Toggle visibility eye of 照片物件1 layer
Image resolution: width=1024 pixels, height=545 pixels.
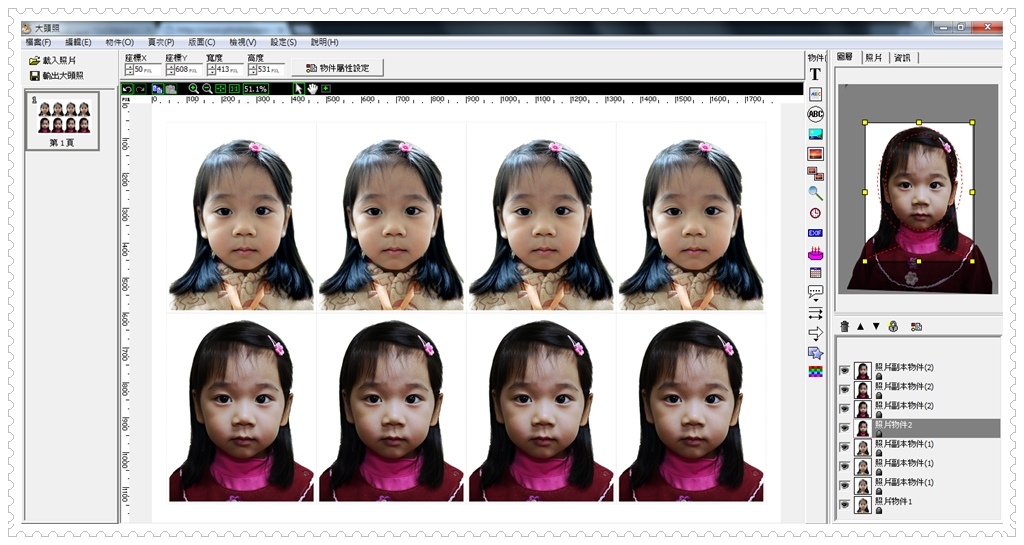(844, 505)
